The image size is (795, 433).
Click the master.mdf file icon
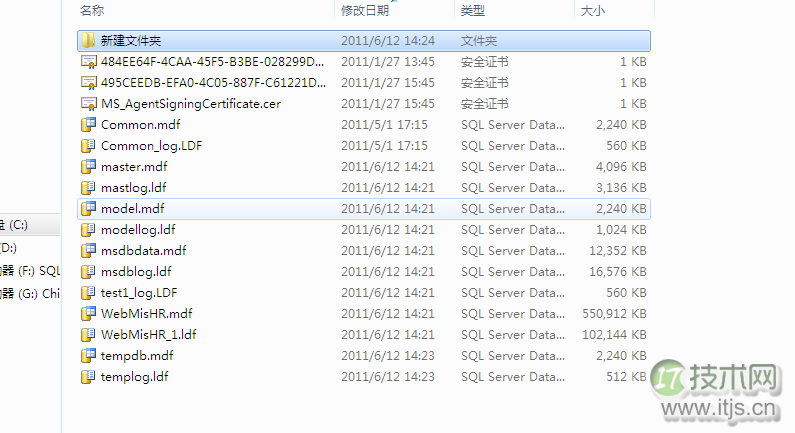88,167
